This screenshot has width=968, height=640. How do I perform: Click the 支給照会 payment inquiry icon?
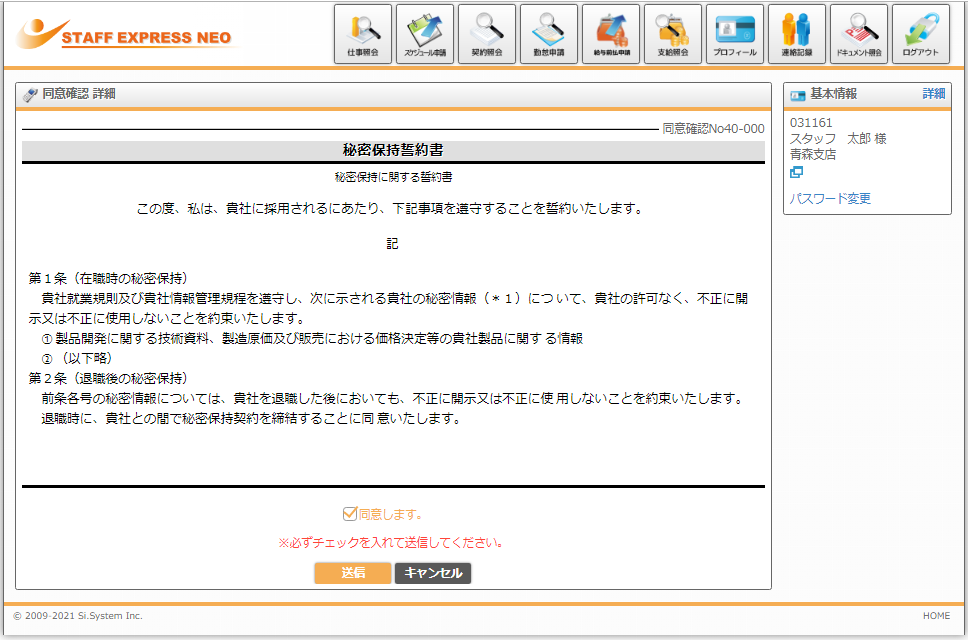[x=673, y=33]
